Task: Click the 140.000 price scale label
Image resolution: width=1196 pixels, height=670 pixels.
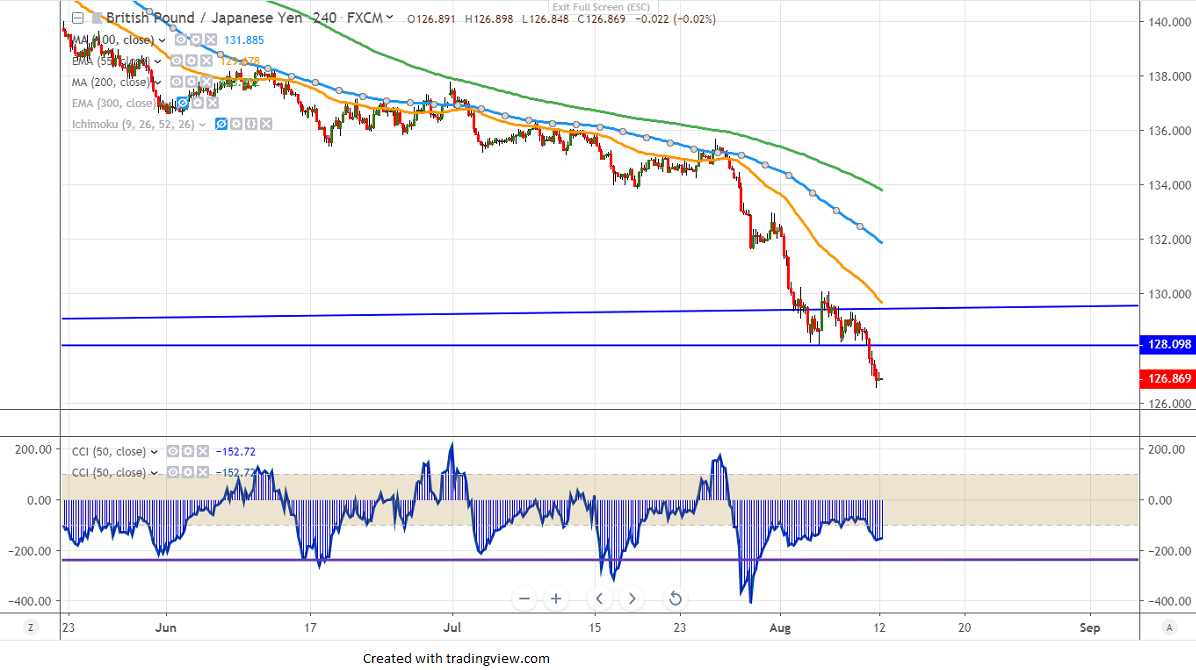Action: 1169,22
